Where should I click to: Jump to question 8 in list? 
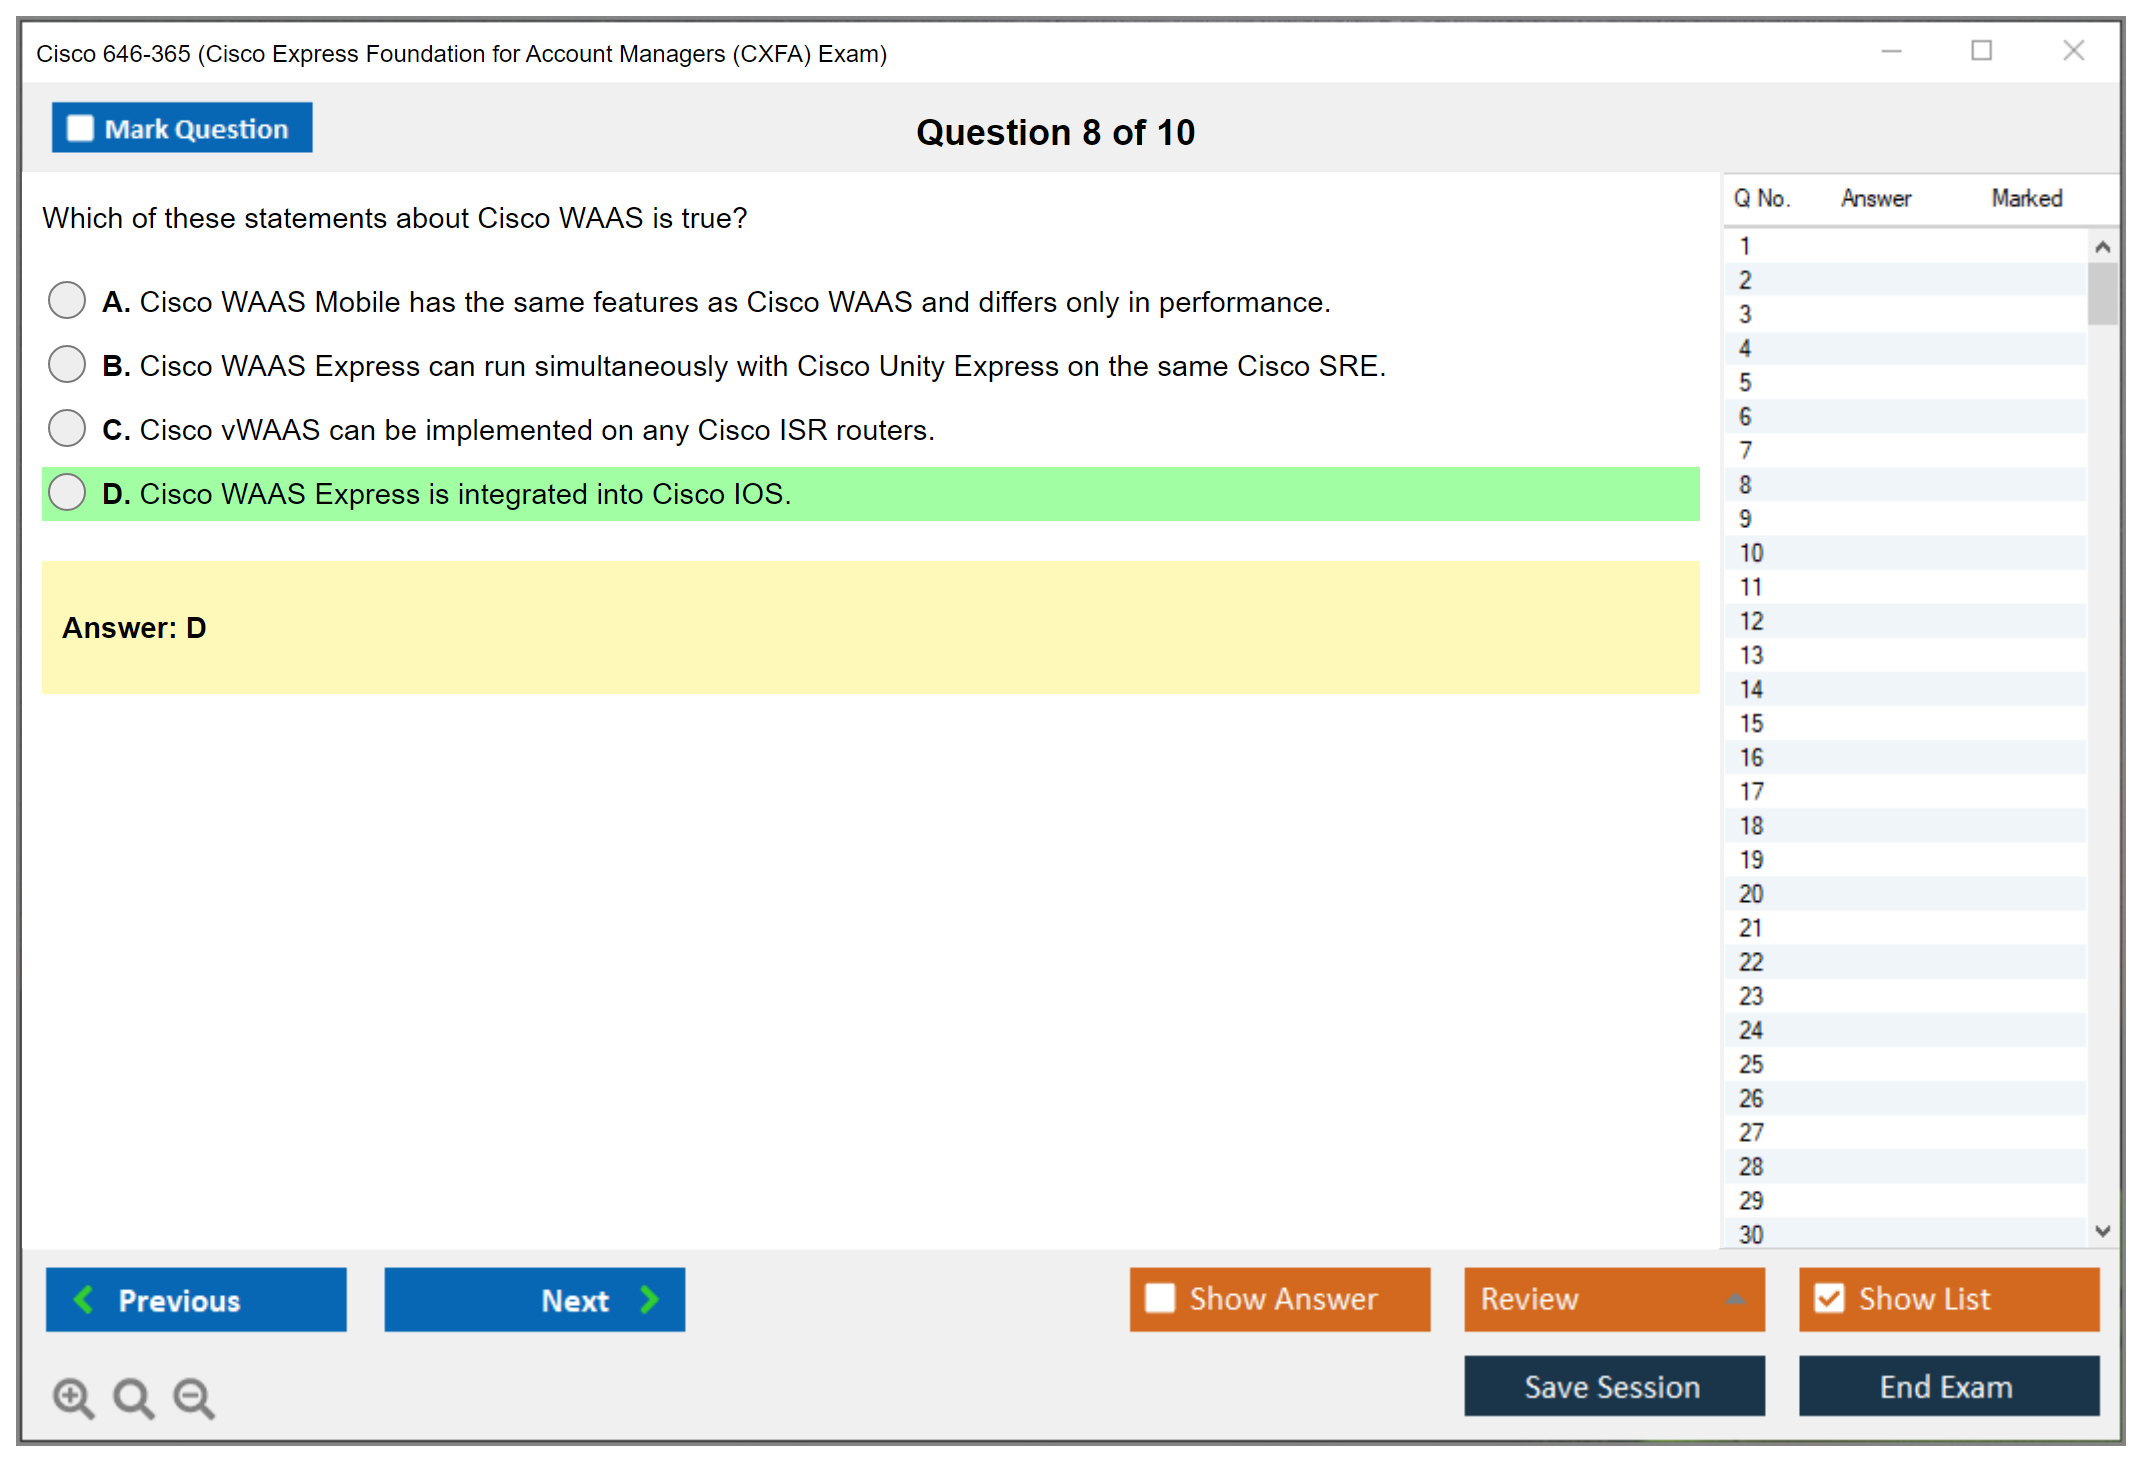click(1745, 485)
